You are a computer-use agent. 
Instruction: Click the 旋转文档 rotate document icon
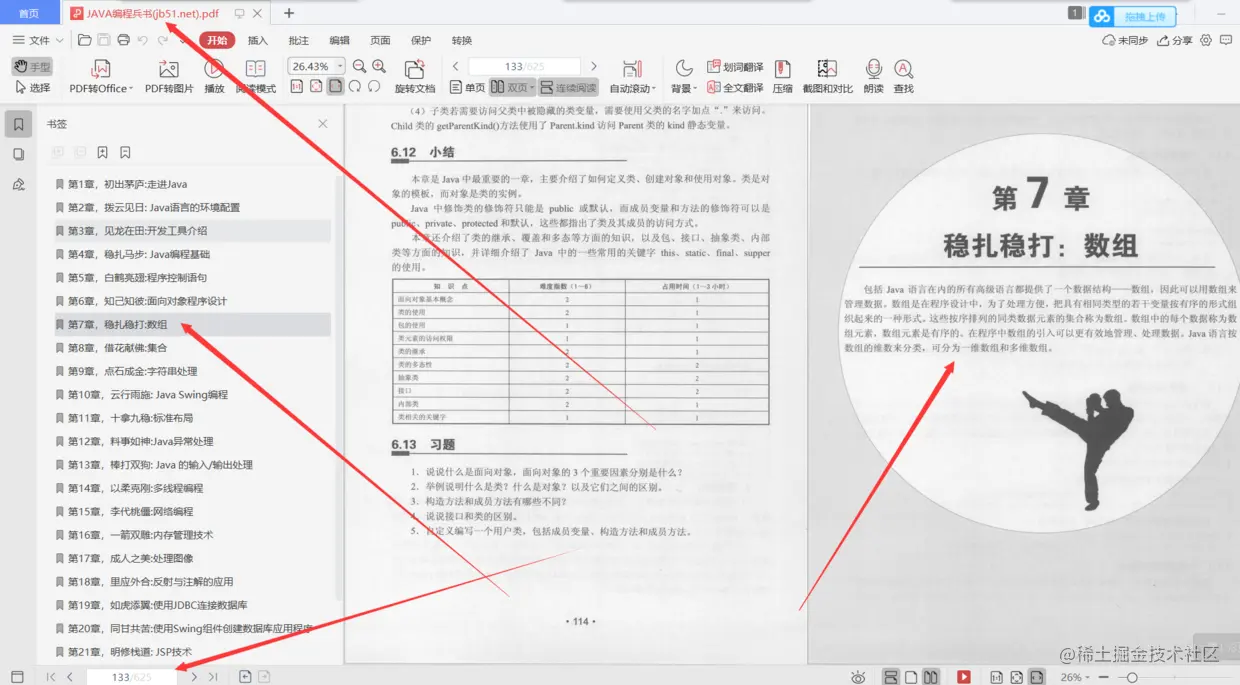coord(415,69)
